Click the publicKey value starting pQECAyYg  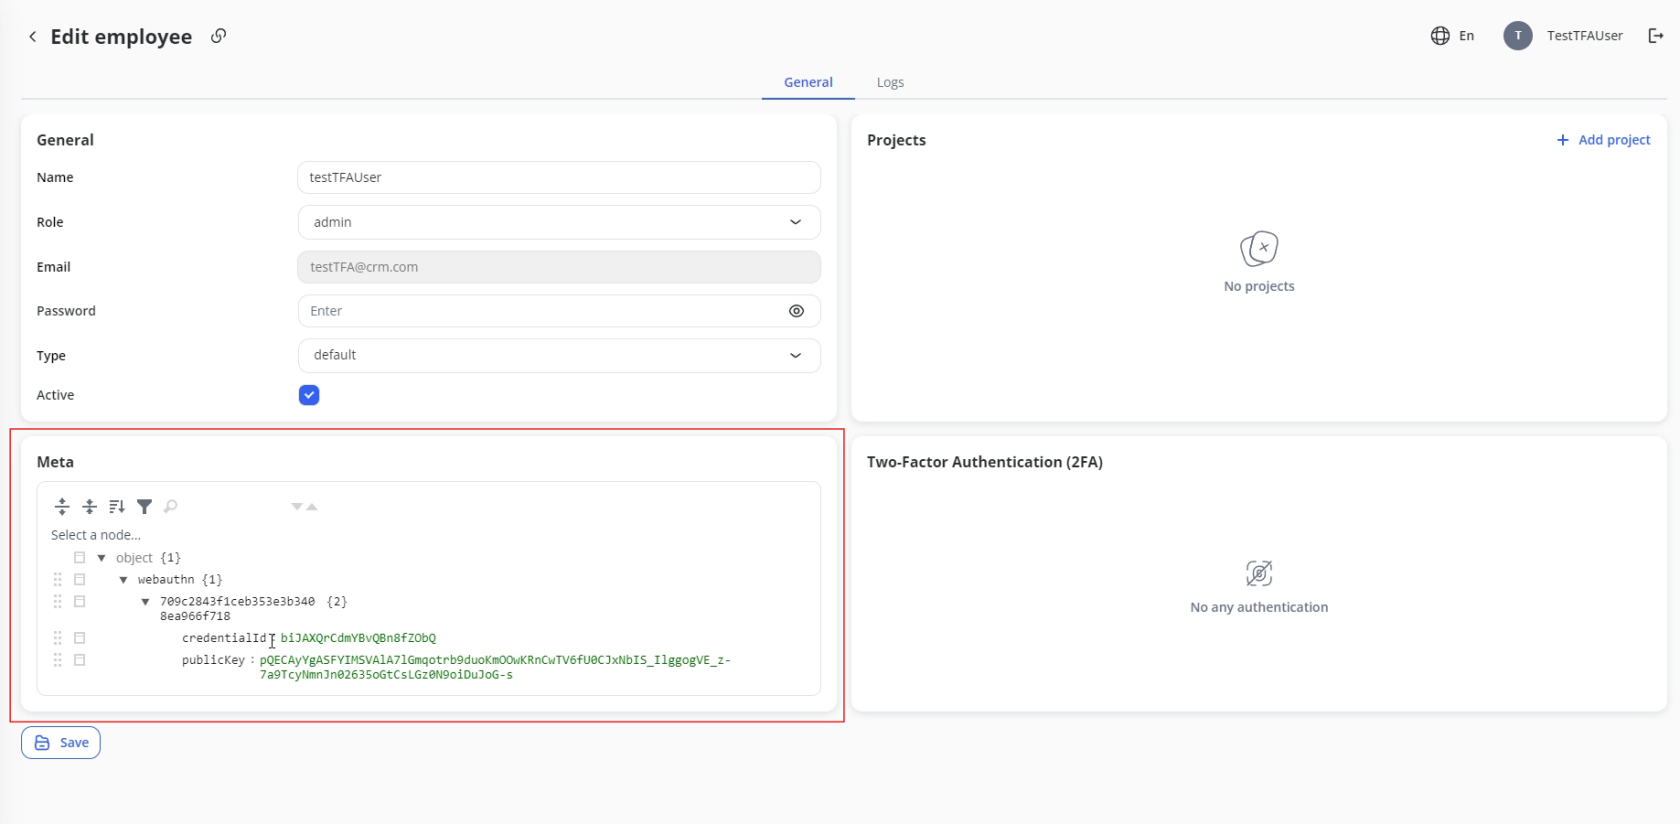pyautogui.click(x=495, y=667)
